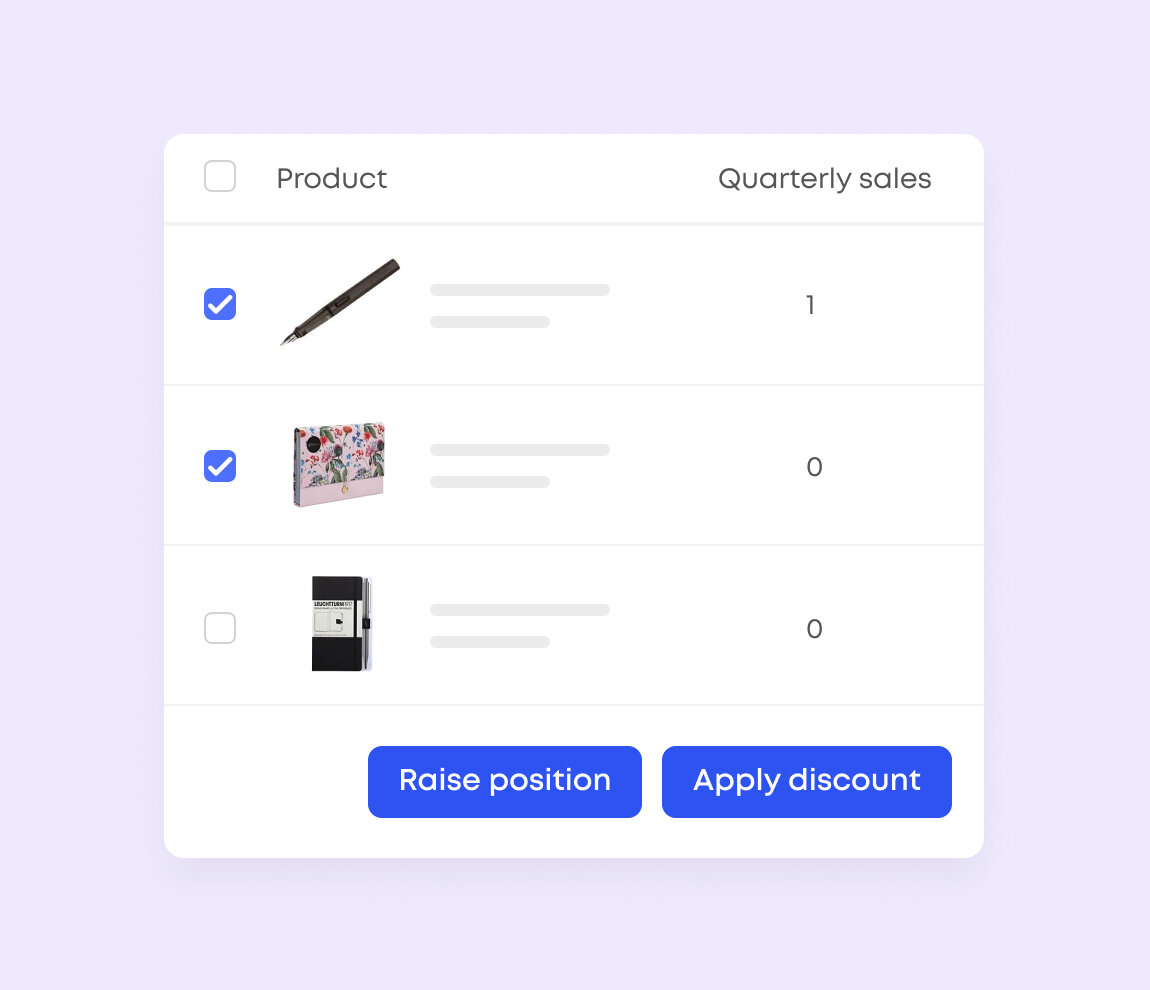This screenshot has width=1150, height=990.
Task: Select the fountain pen's quarterly sales value 1
Action: tap(810, 304)
